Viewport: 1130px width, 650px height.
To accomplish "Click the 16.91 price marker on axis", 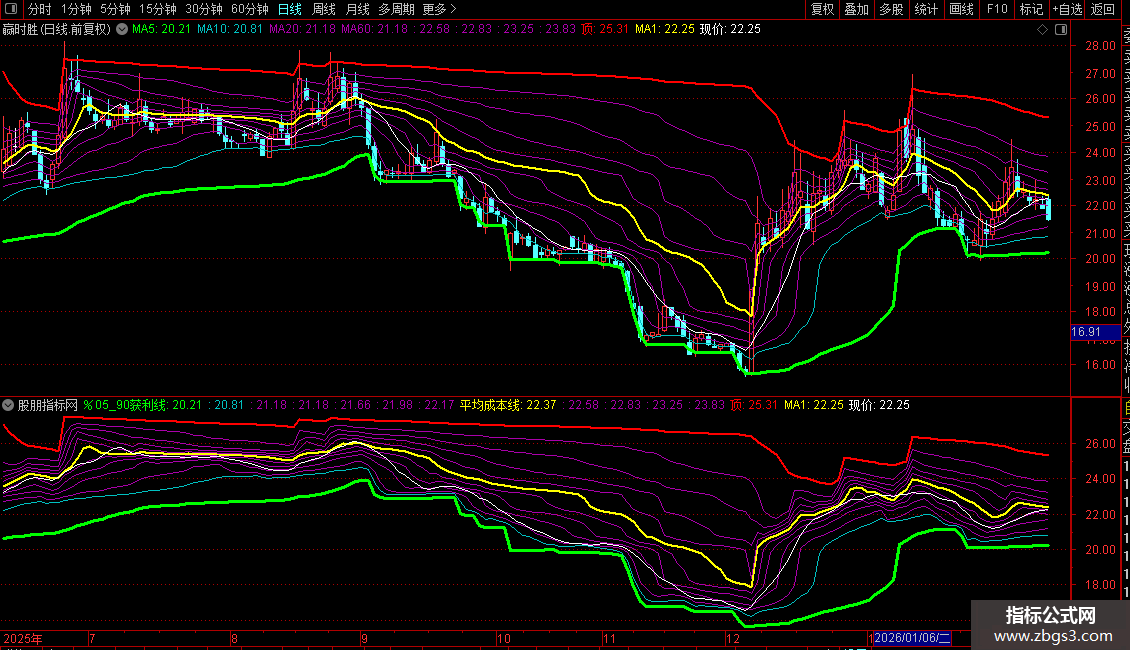I will [1095, 332].
